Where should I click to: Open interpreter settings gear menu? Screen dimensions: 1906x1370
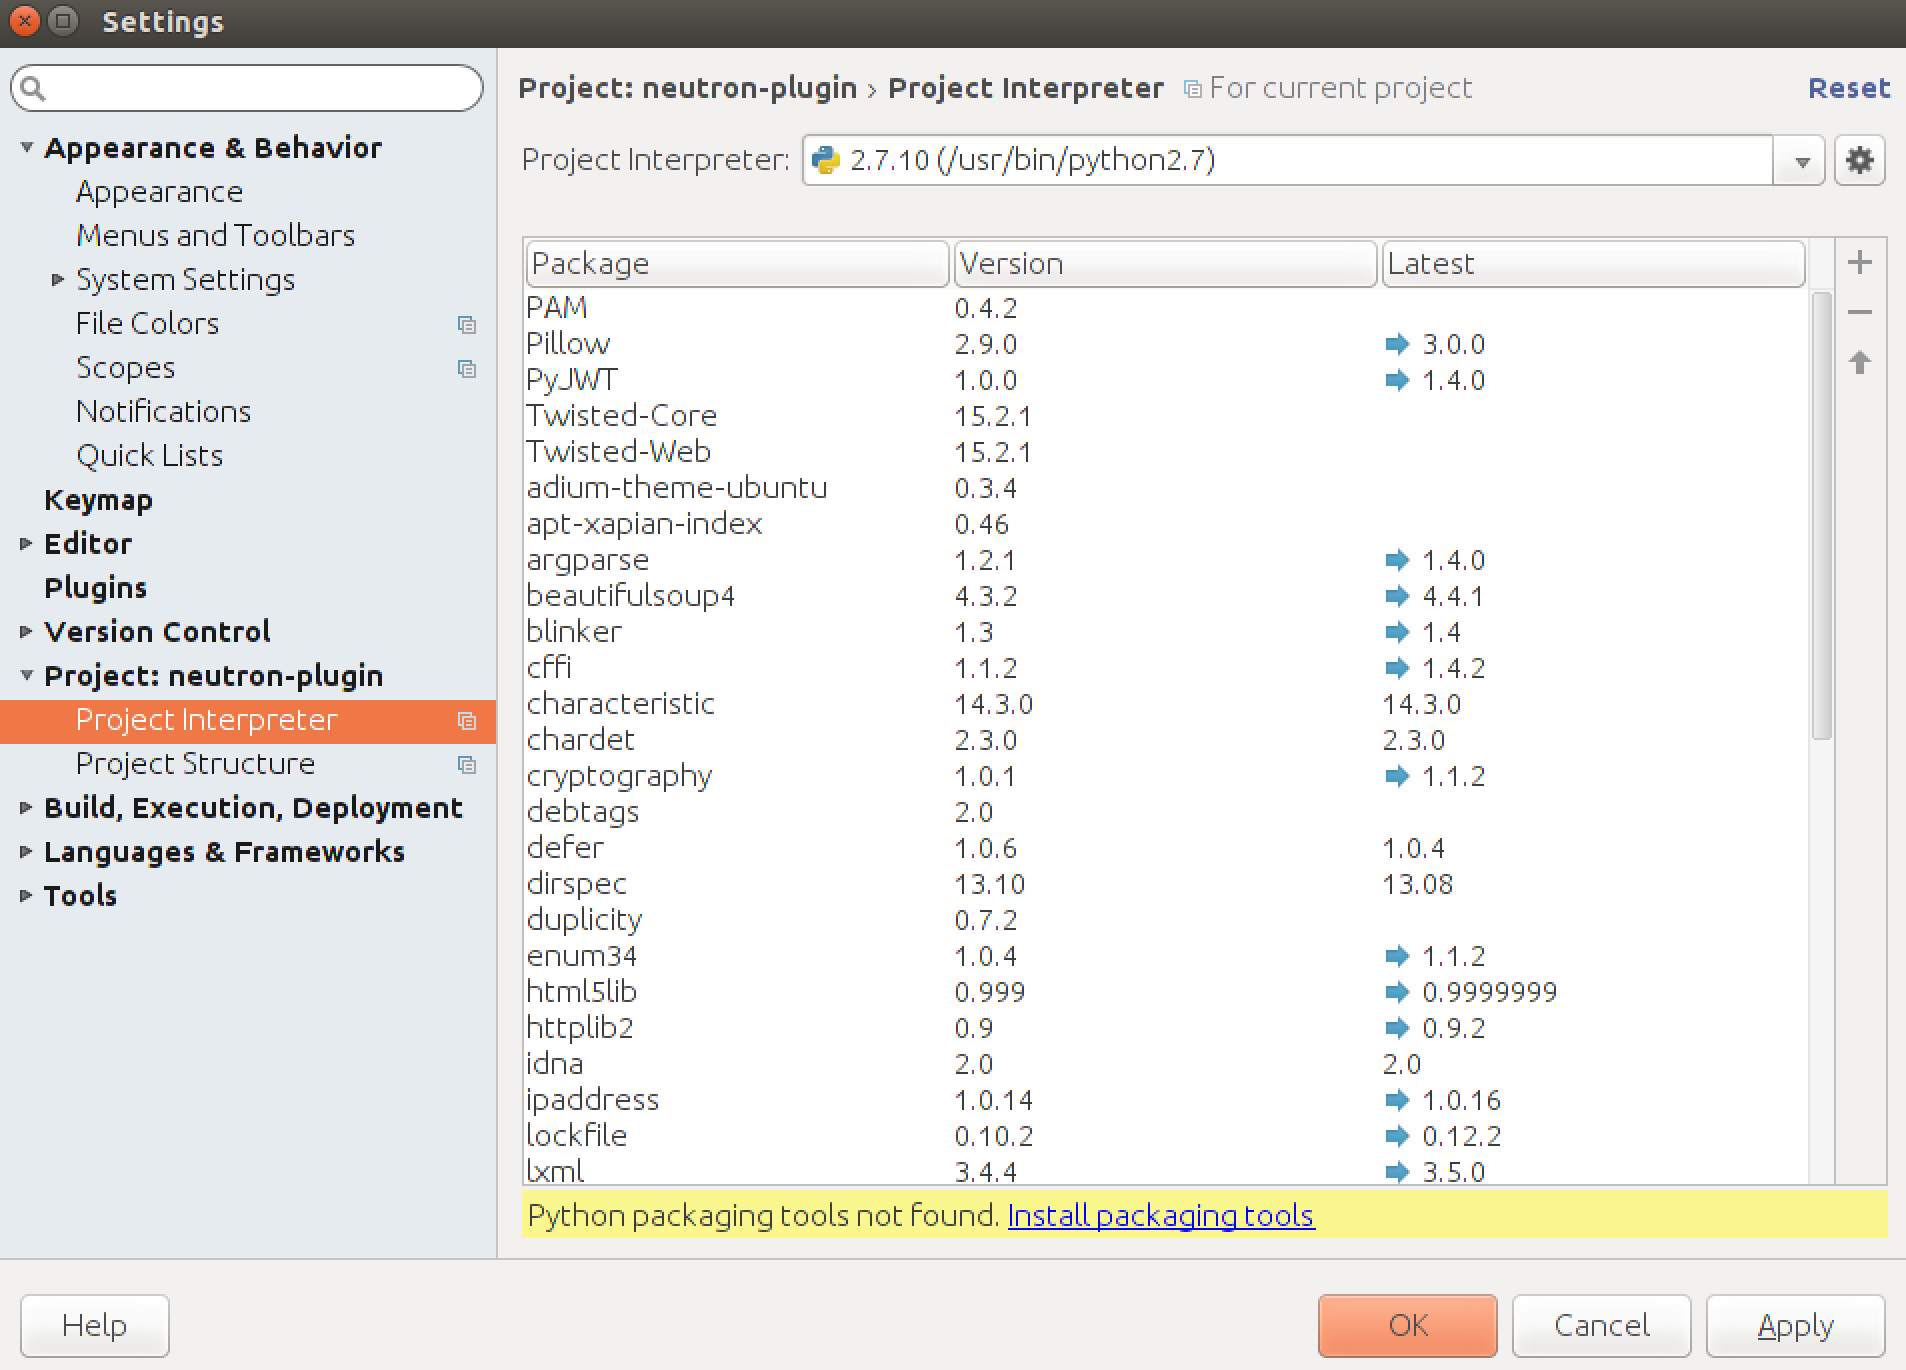pyautogui.click(x=1859, y=160)
